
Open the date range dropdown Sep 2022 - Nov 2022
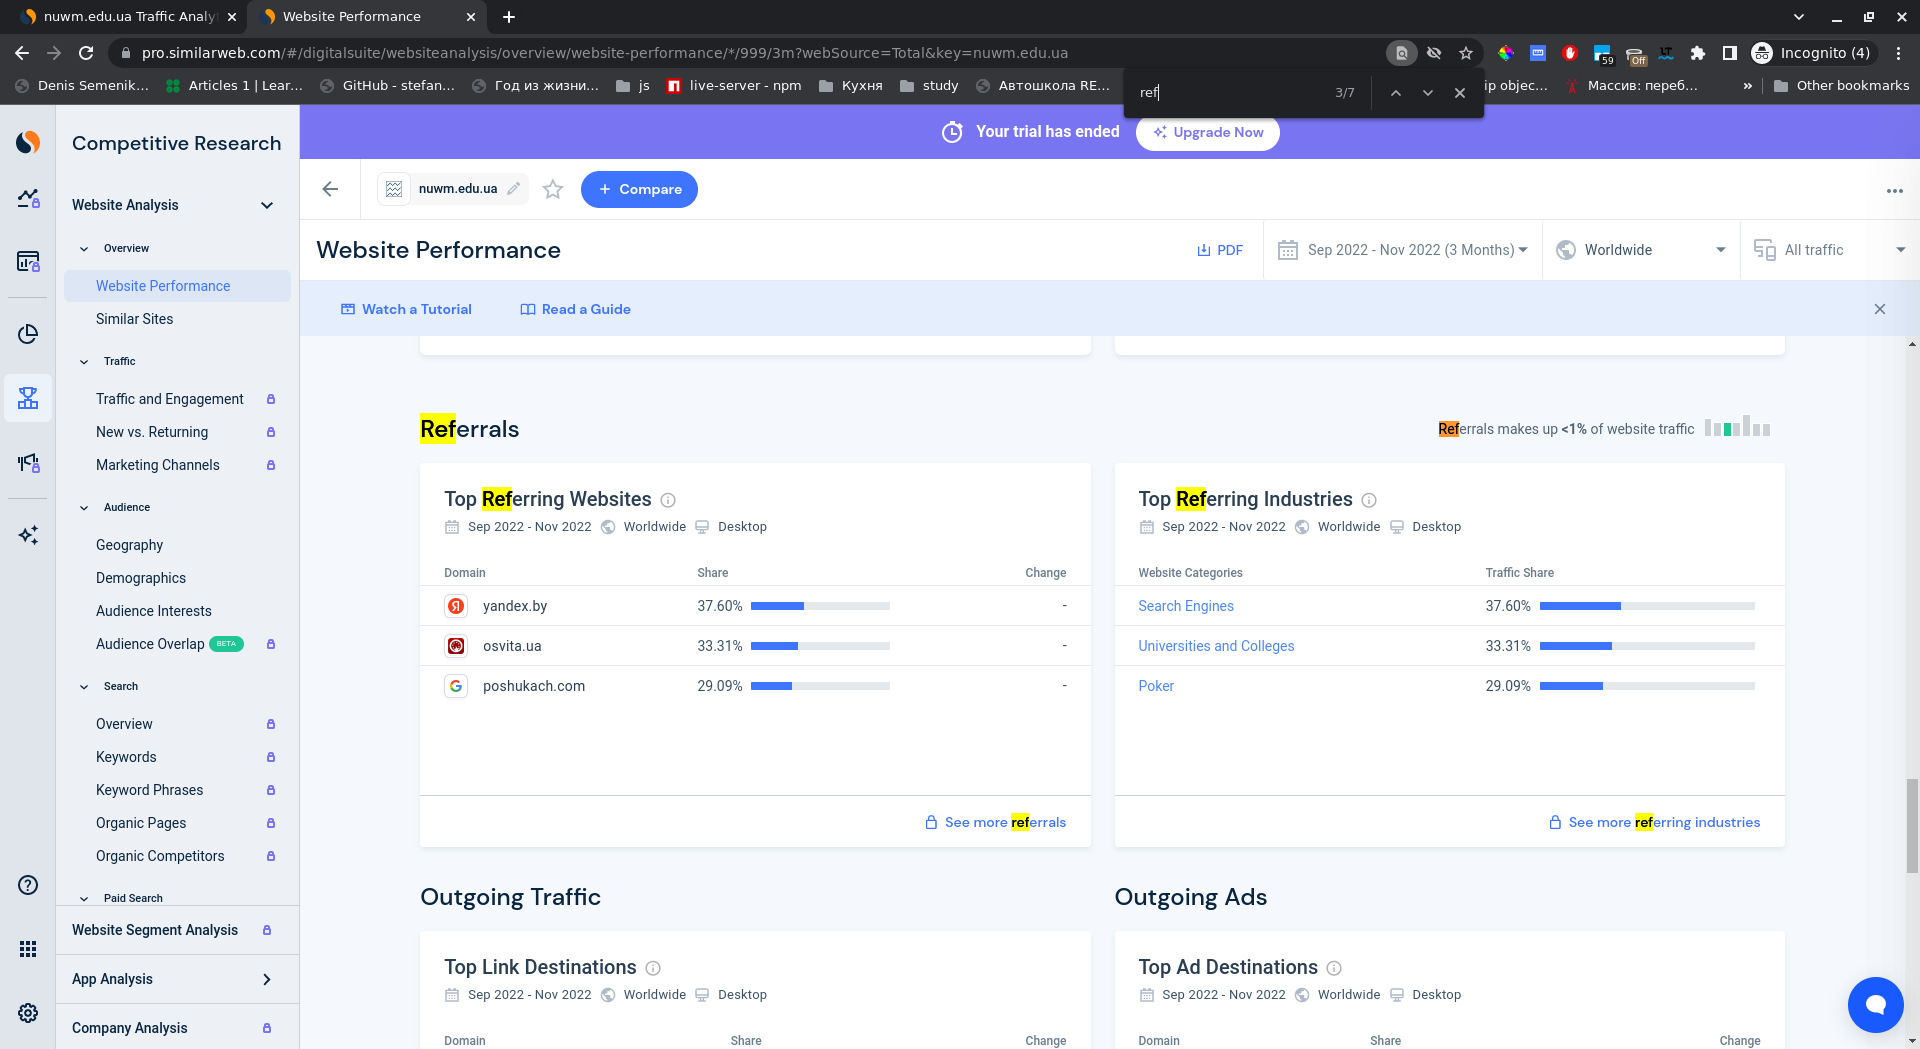click(x=1403, y=250)
